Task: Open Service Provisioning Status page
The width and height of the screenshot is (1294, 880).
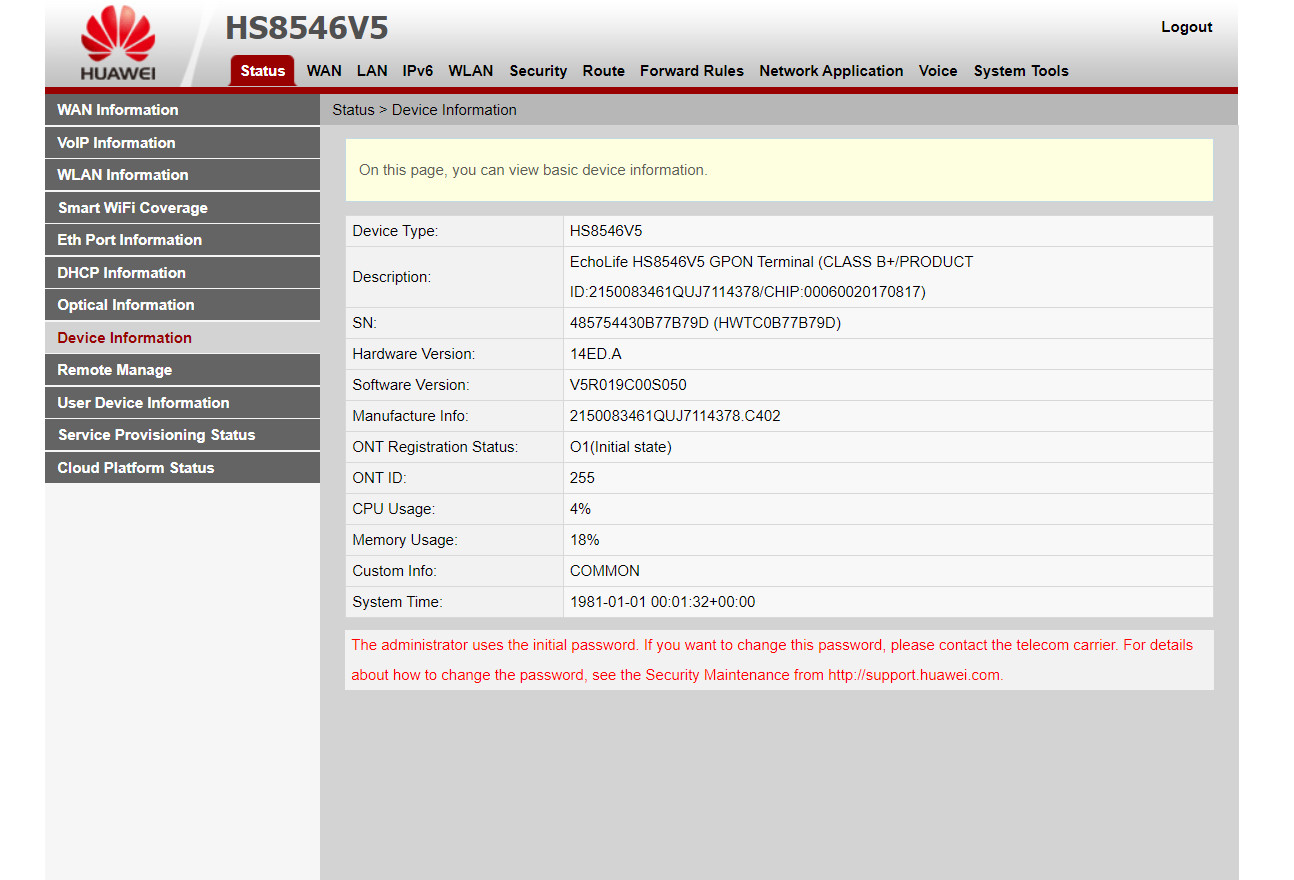Action: [156, 435]
